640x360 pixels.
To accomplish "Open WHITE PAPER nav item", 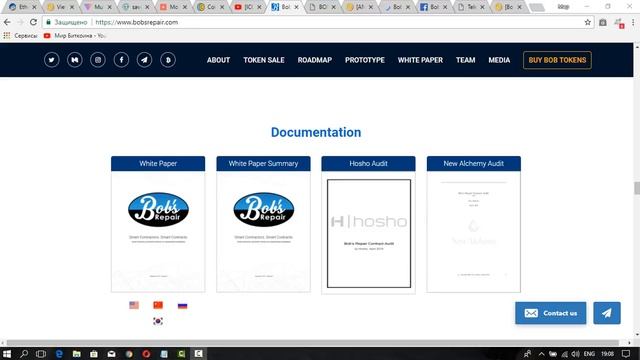I will tap(420, 60).
